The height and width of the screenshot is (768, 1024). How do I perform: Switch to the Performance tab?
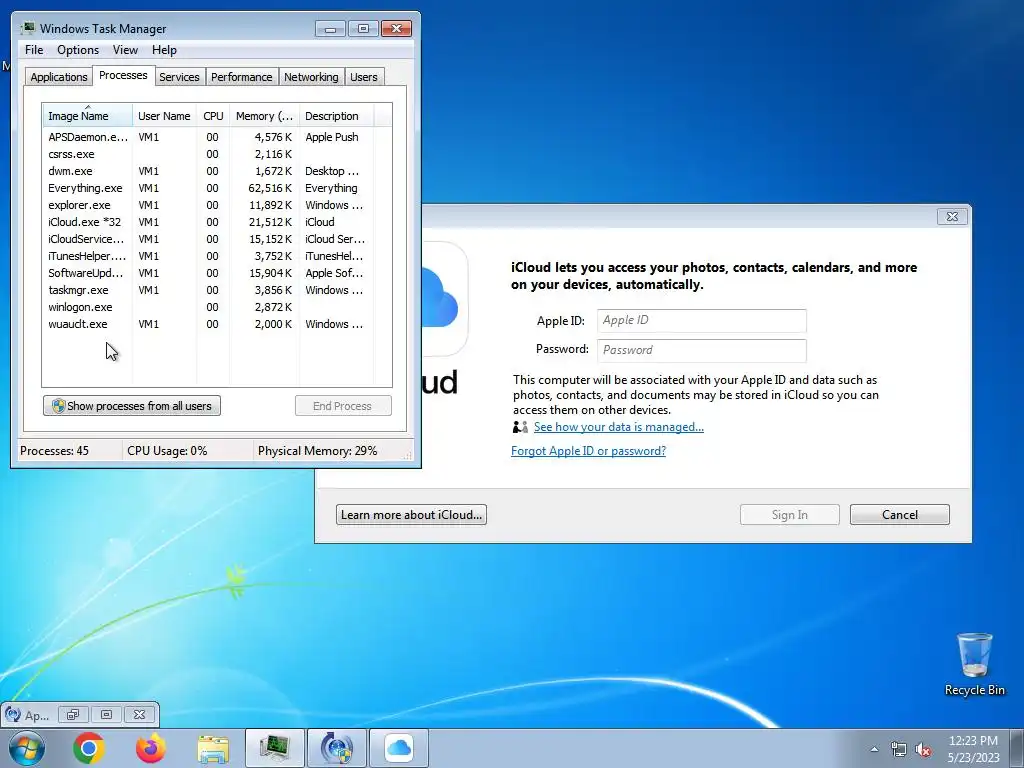242,77
